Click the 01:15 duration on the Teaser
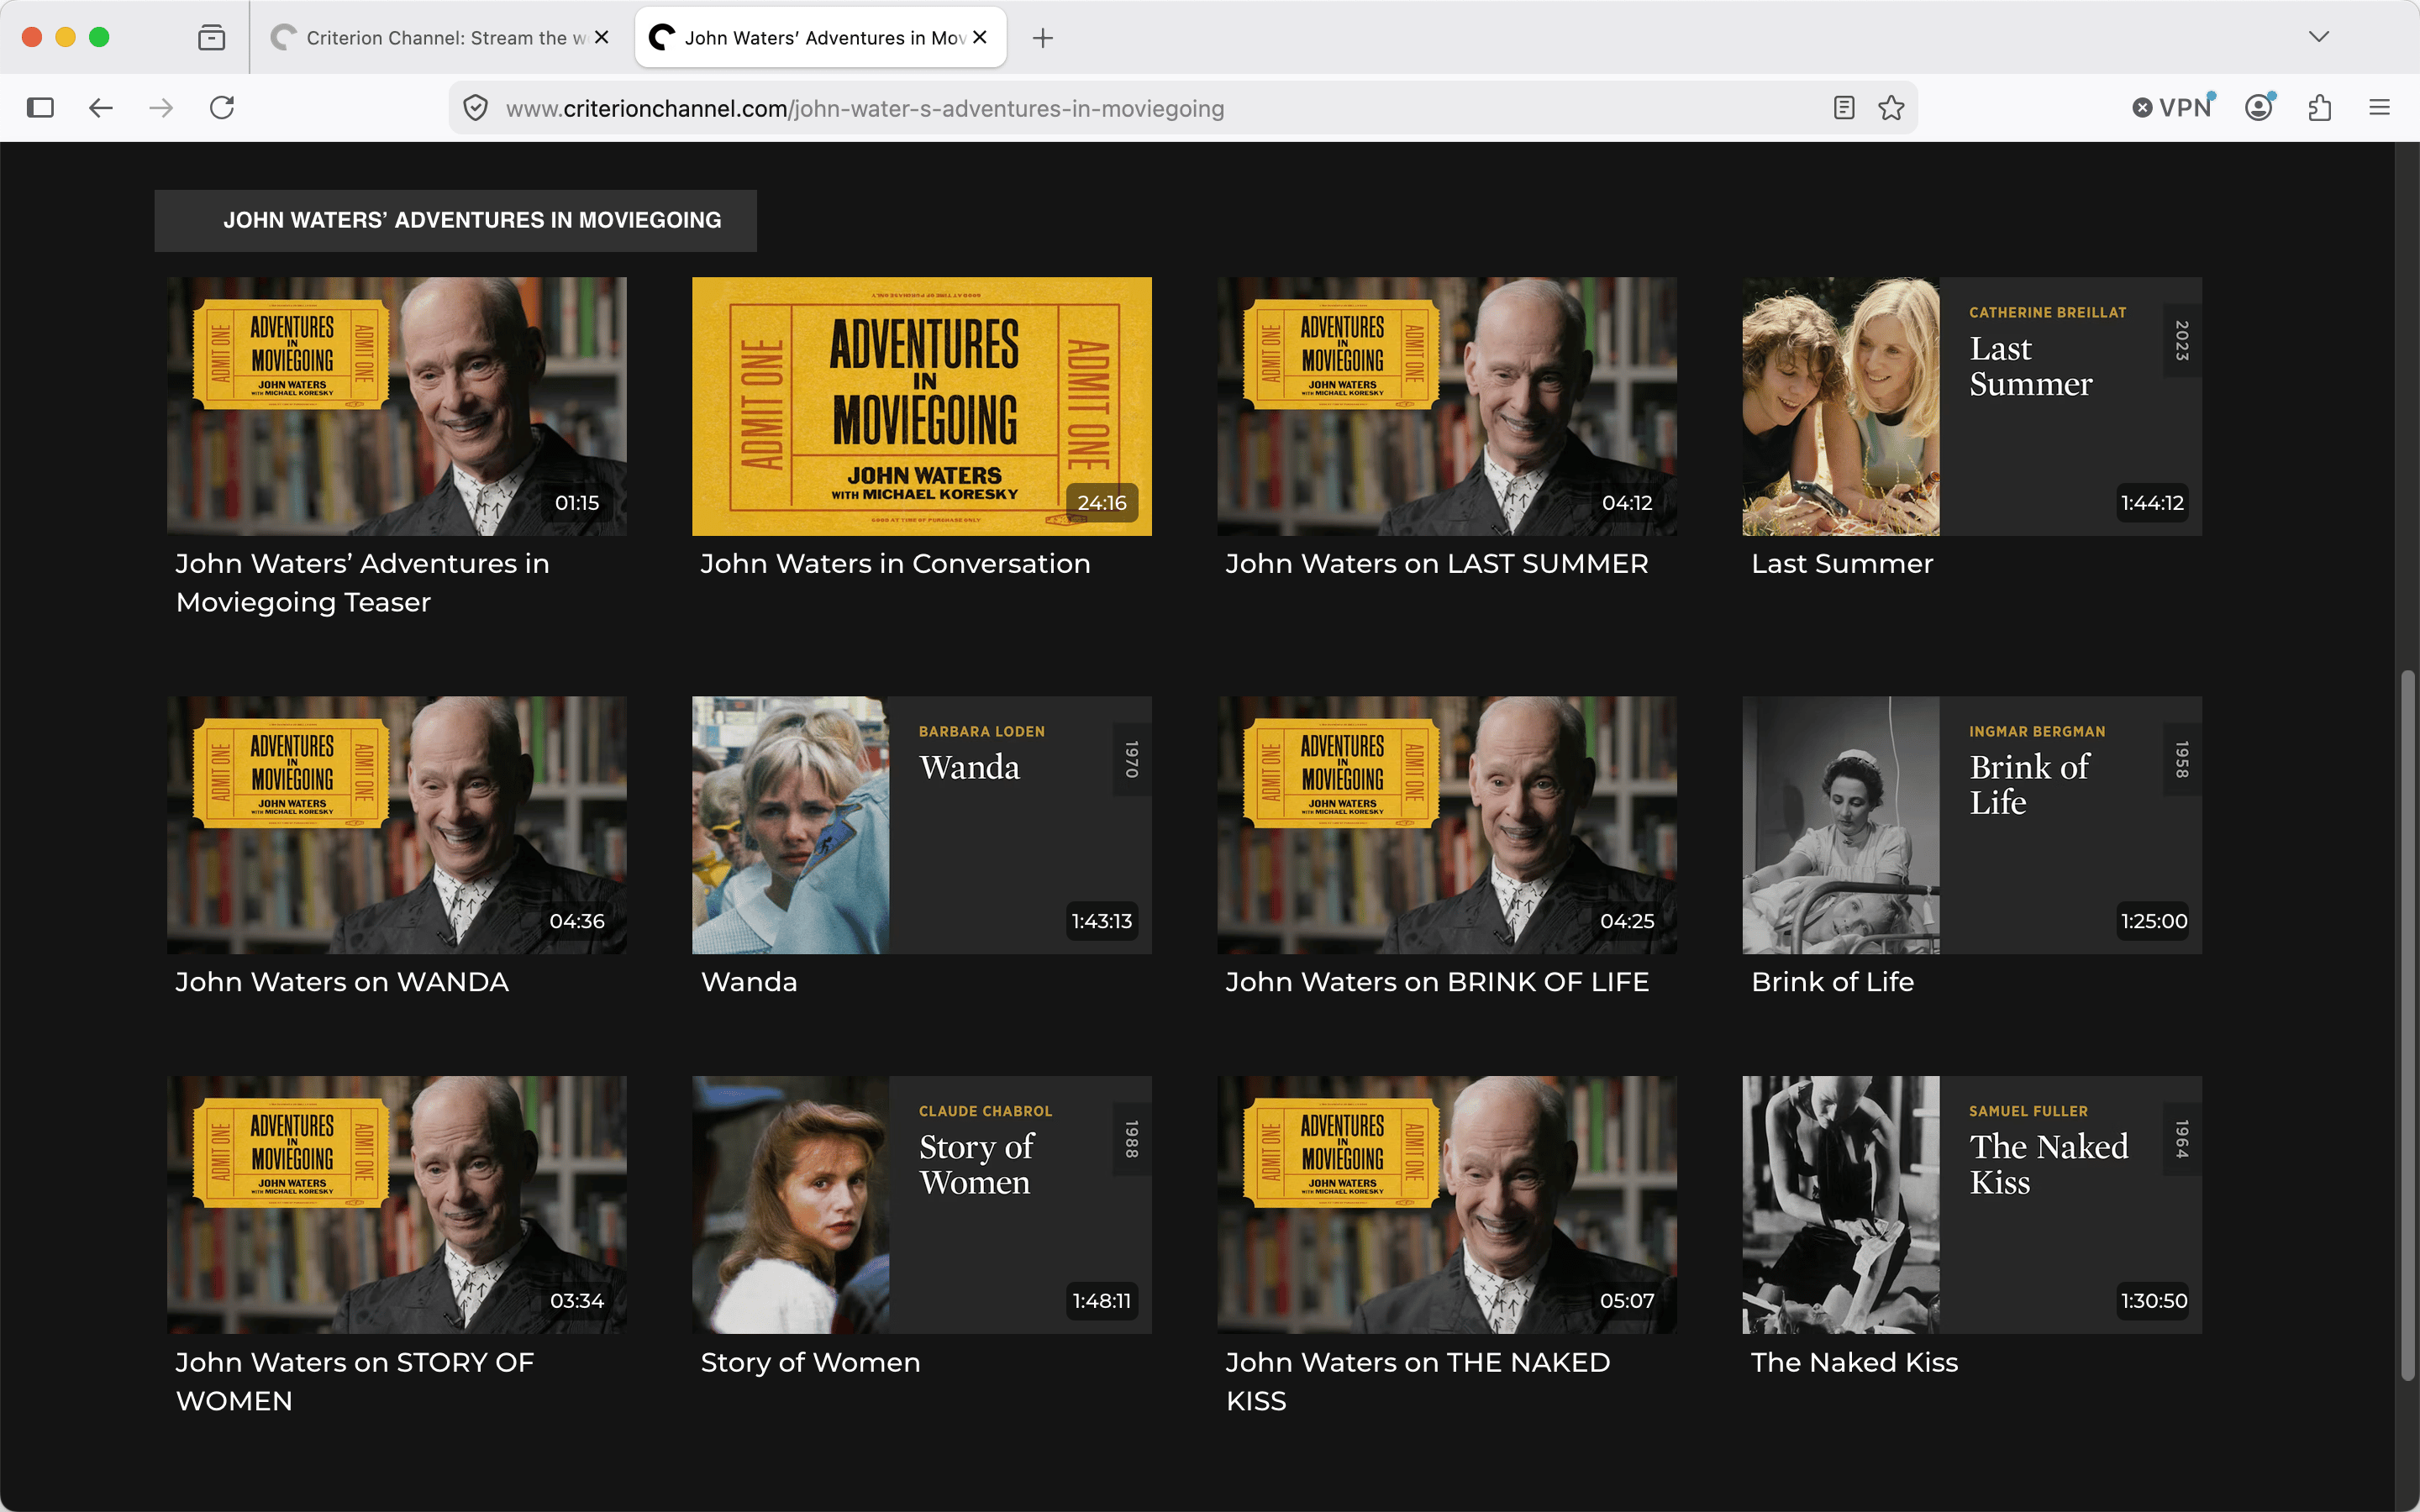2420x1512 pixels. coord(577,503)
